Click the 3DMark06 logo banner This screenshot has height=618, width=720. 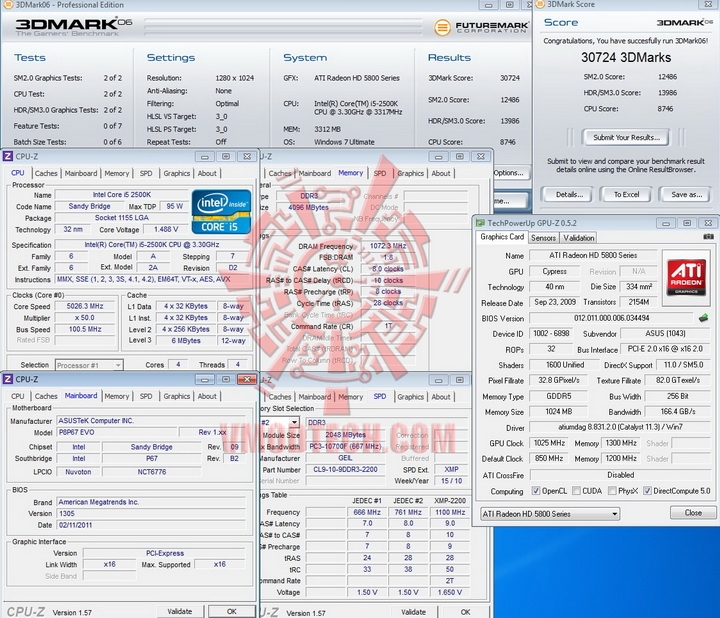[x=73, y=27]
